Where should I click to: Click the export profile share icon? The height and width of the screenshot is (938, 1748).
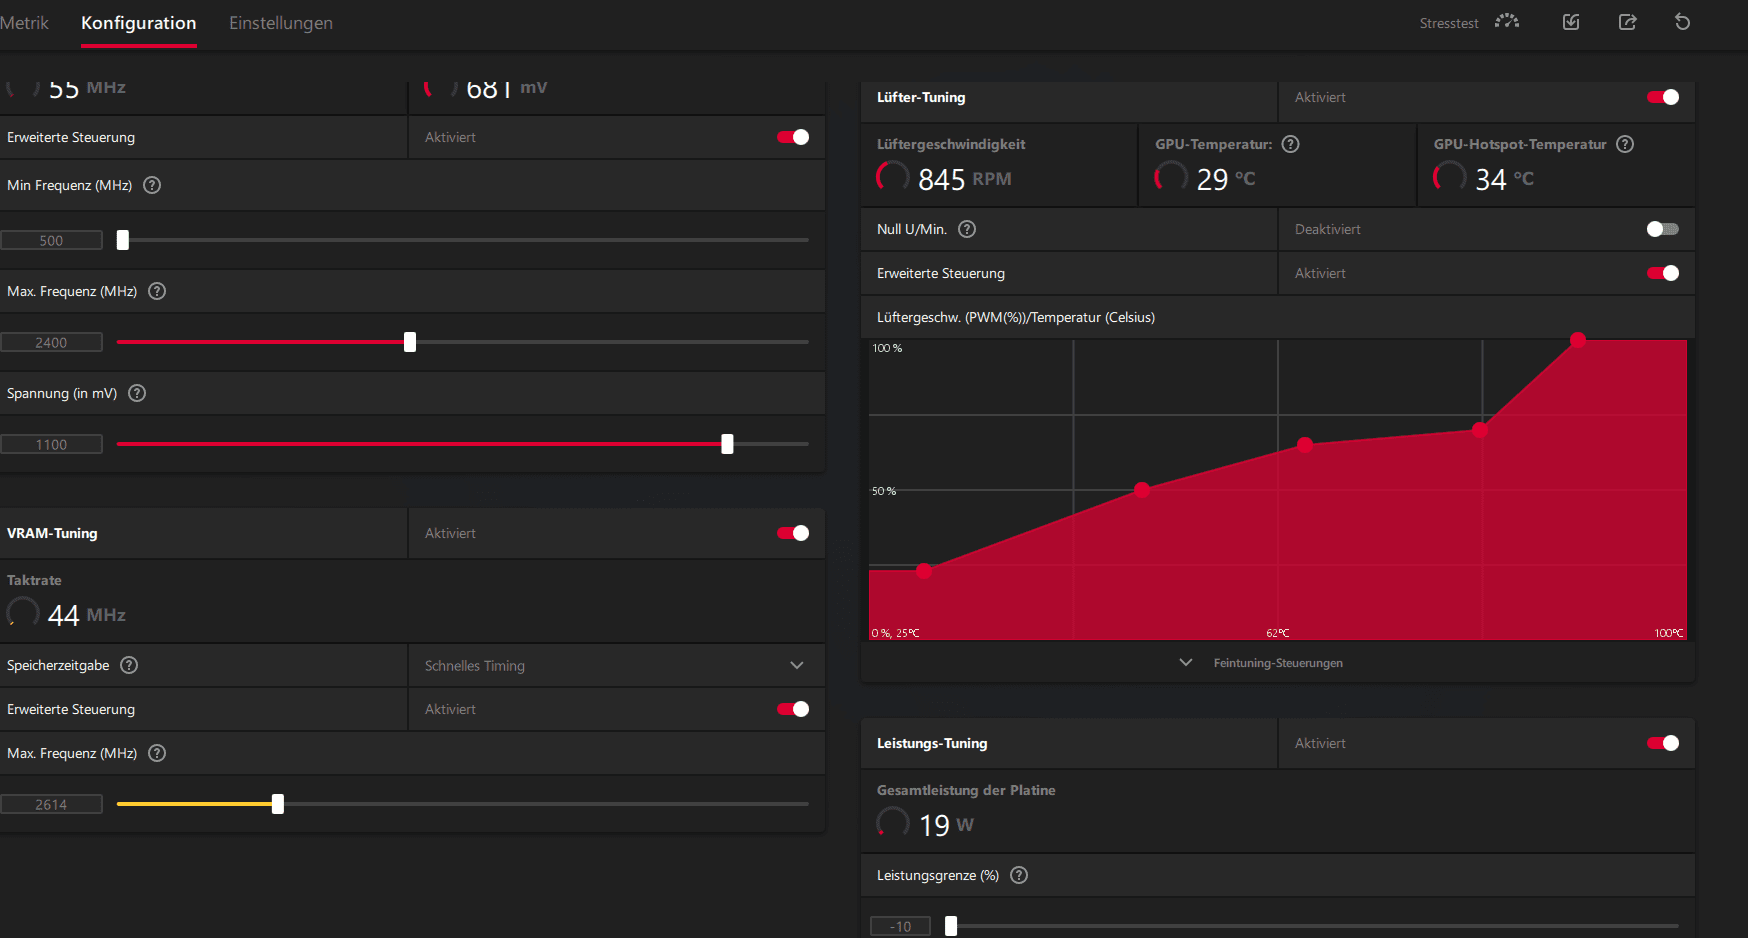[x=1627, y=22]
